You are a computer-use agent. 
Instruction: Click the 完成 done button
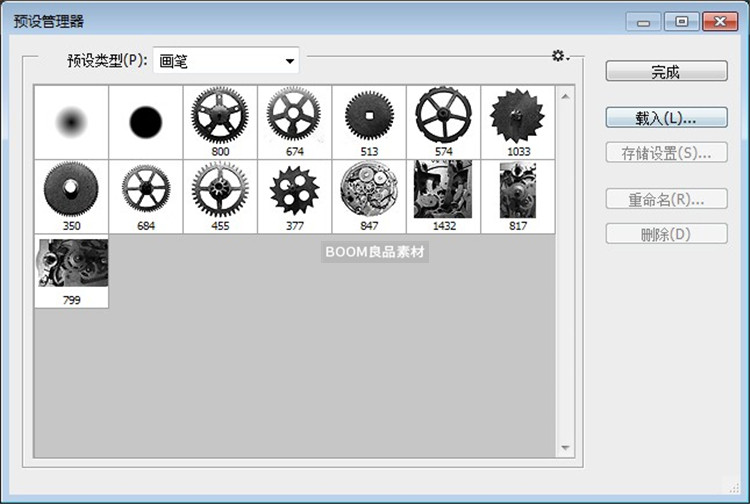pyautogui.click(x=666, y=71)
